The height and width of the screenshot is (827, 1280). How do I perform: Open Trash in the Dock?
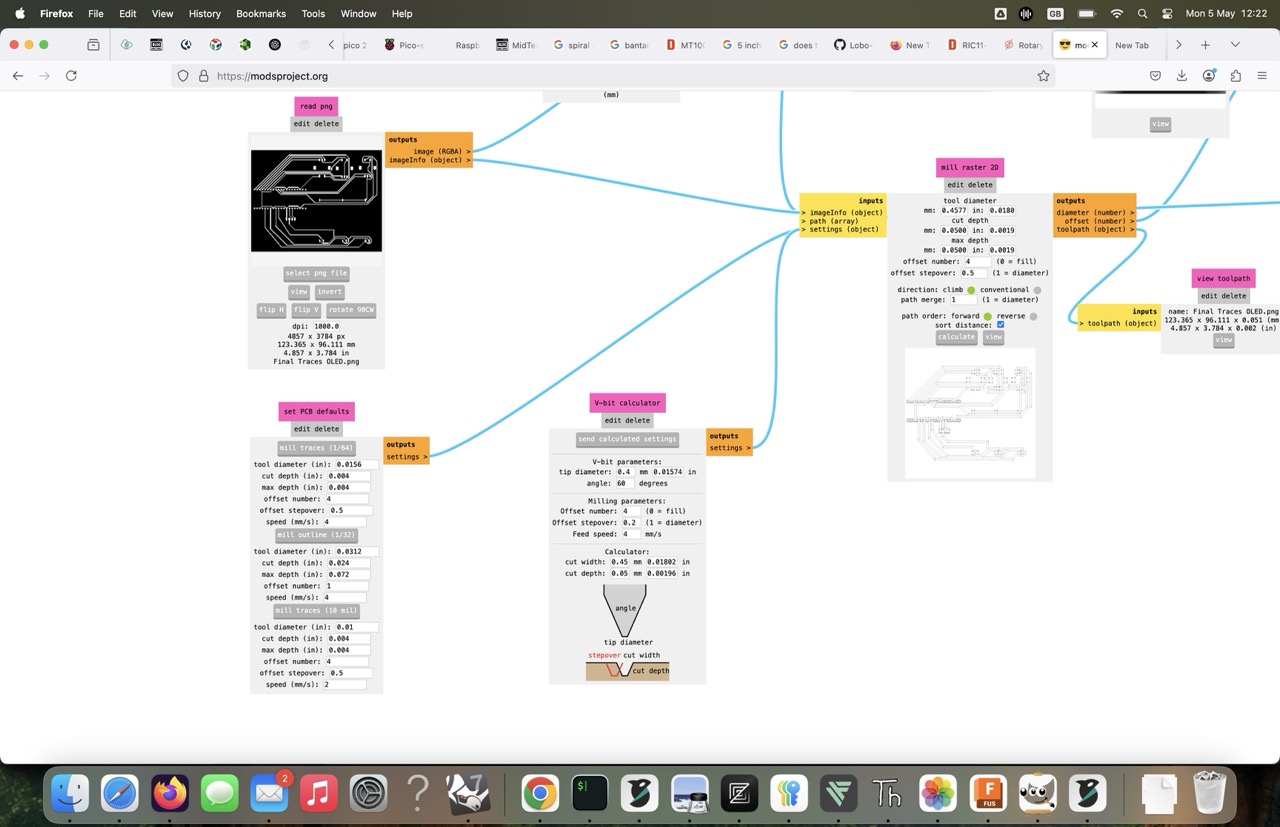point(1210,794)
